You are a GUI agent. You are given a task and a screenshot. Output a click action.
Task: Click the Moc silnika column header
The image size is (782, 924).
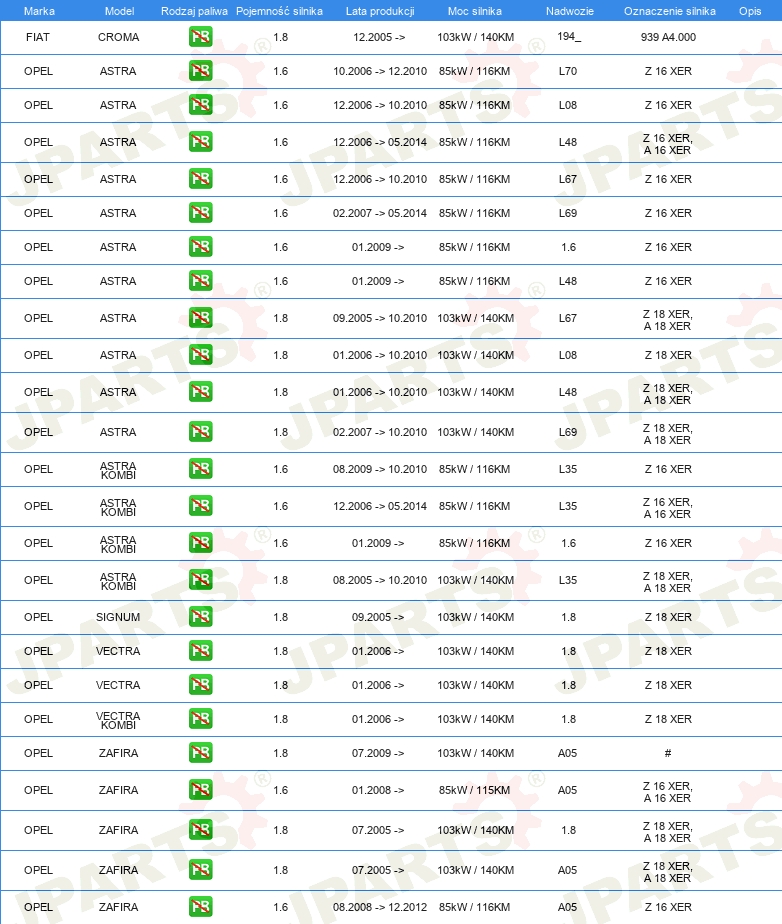474,11
